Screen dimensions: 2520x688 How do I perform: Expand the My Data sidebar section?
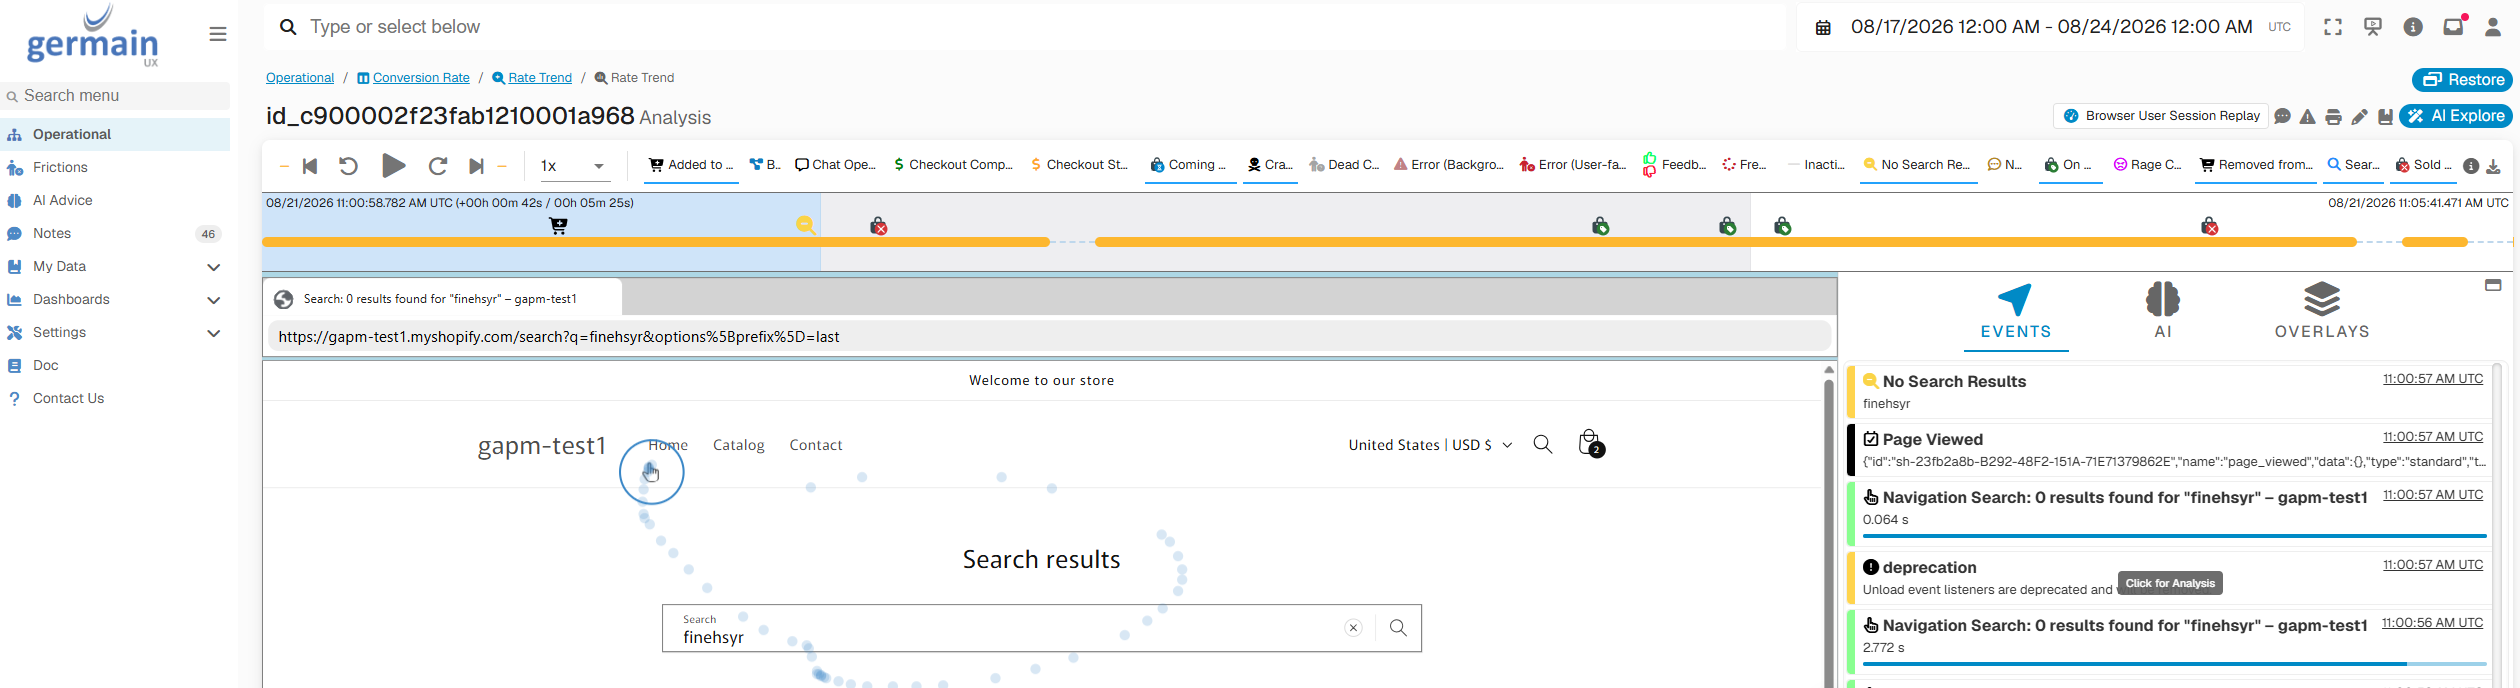pos(213,267)
